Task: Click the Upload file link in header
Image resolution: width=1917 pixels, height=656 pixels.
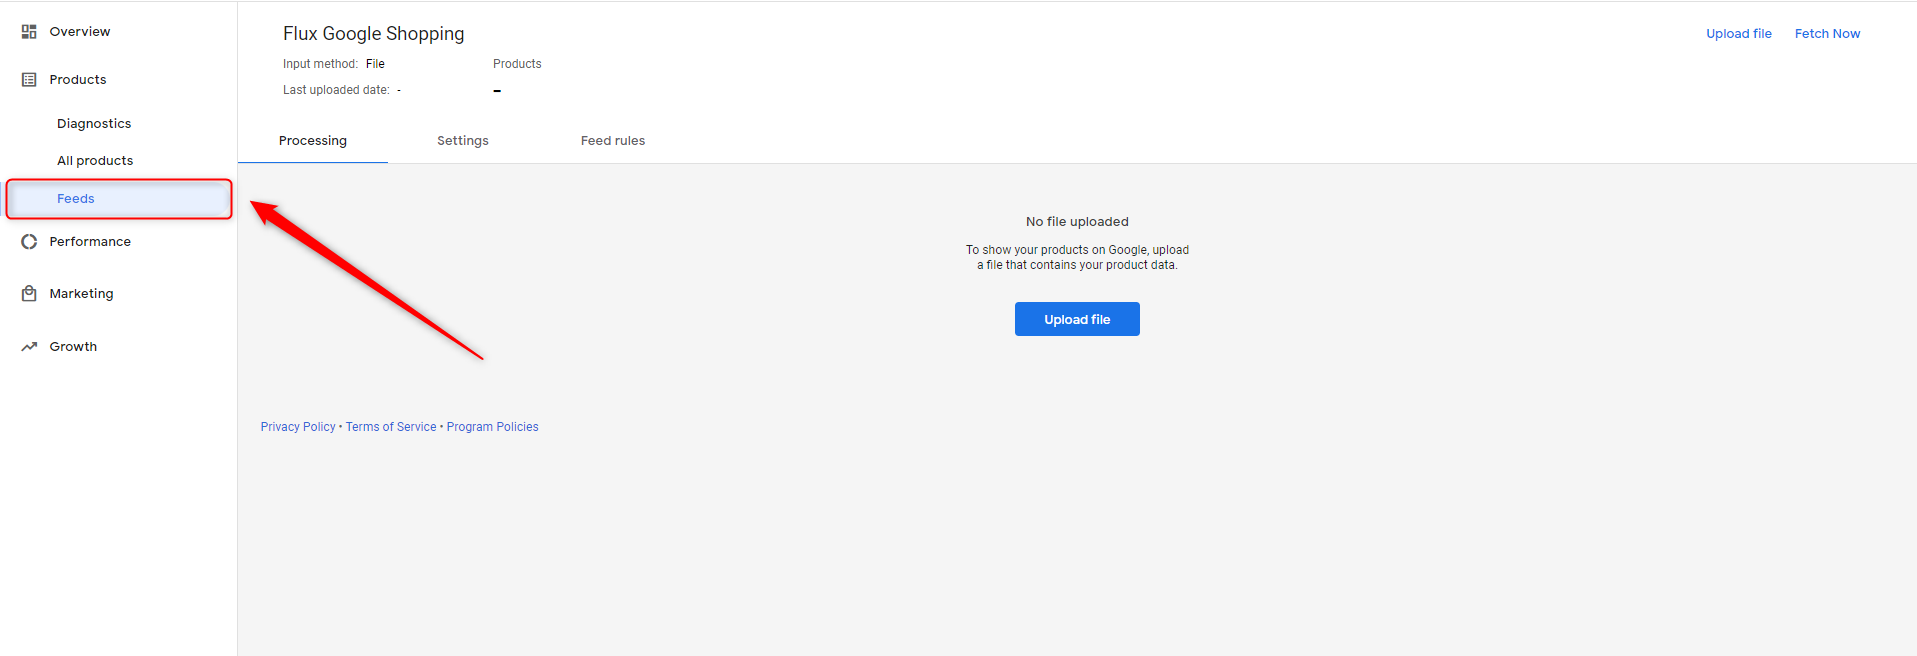Action: pyautogui.click(x=1739, y=34)
